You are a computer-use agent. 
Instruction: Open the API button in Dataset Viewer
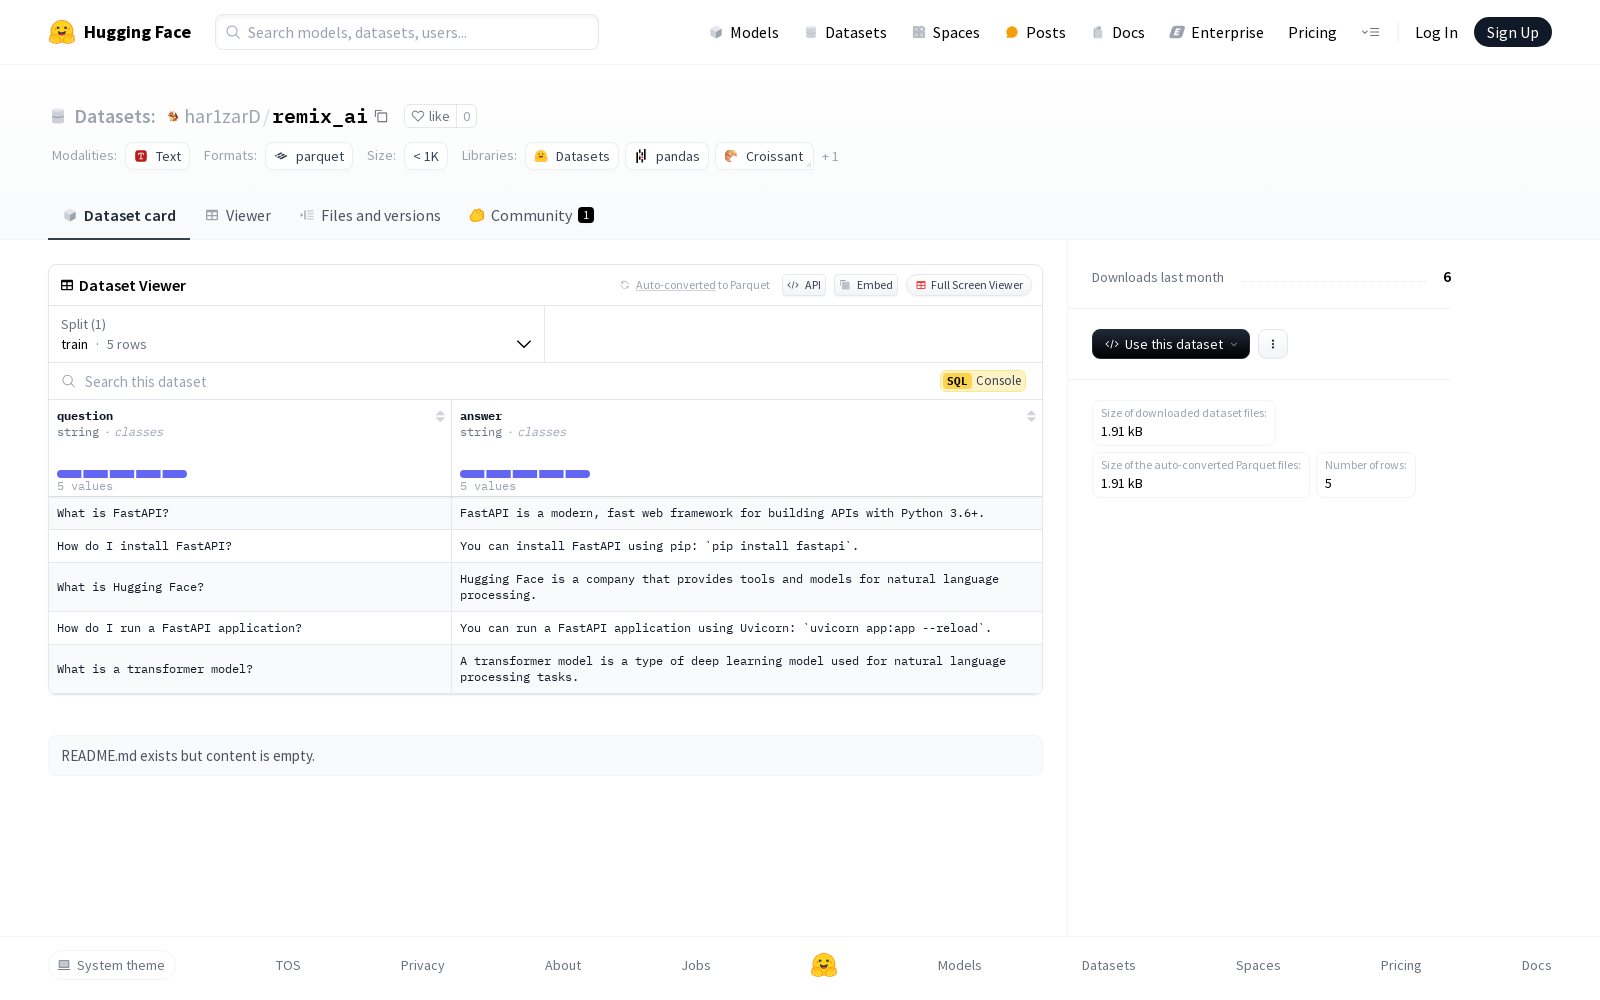pyautogui.click(x=804, y=285)
